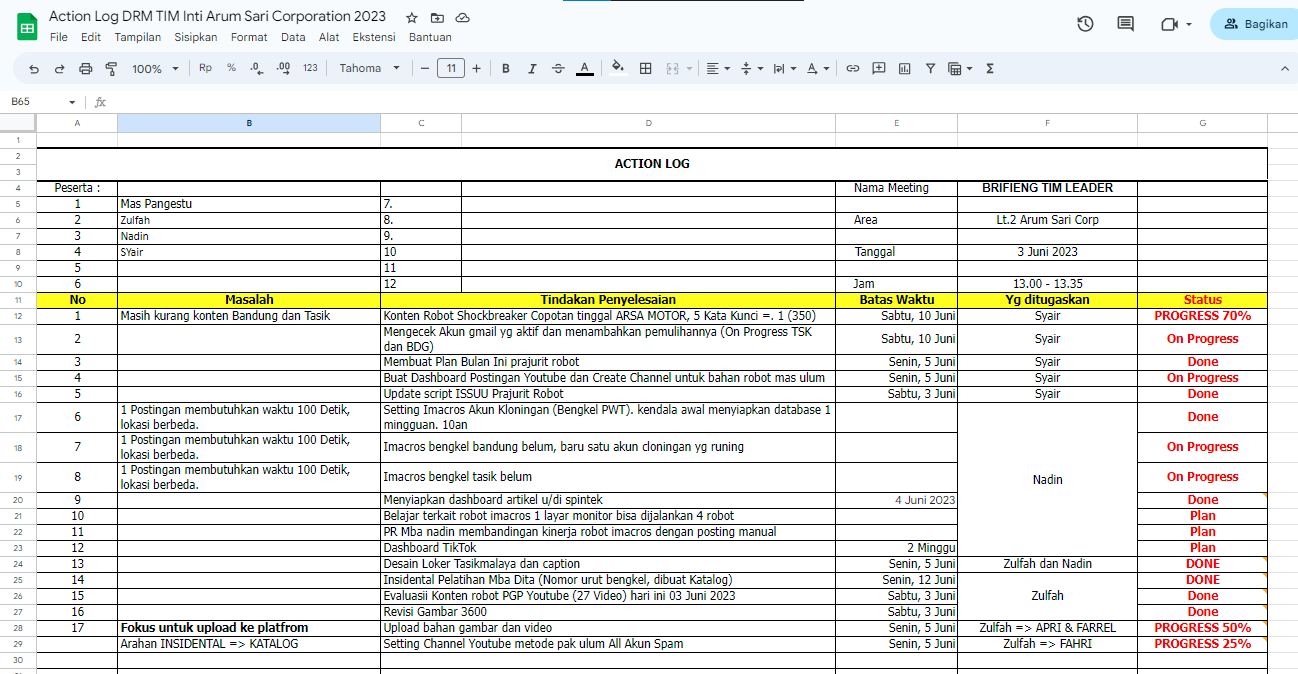Open the Tahoma font family dropdown

click(x=369, y=68)
